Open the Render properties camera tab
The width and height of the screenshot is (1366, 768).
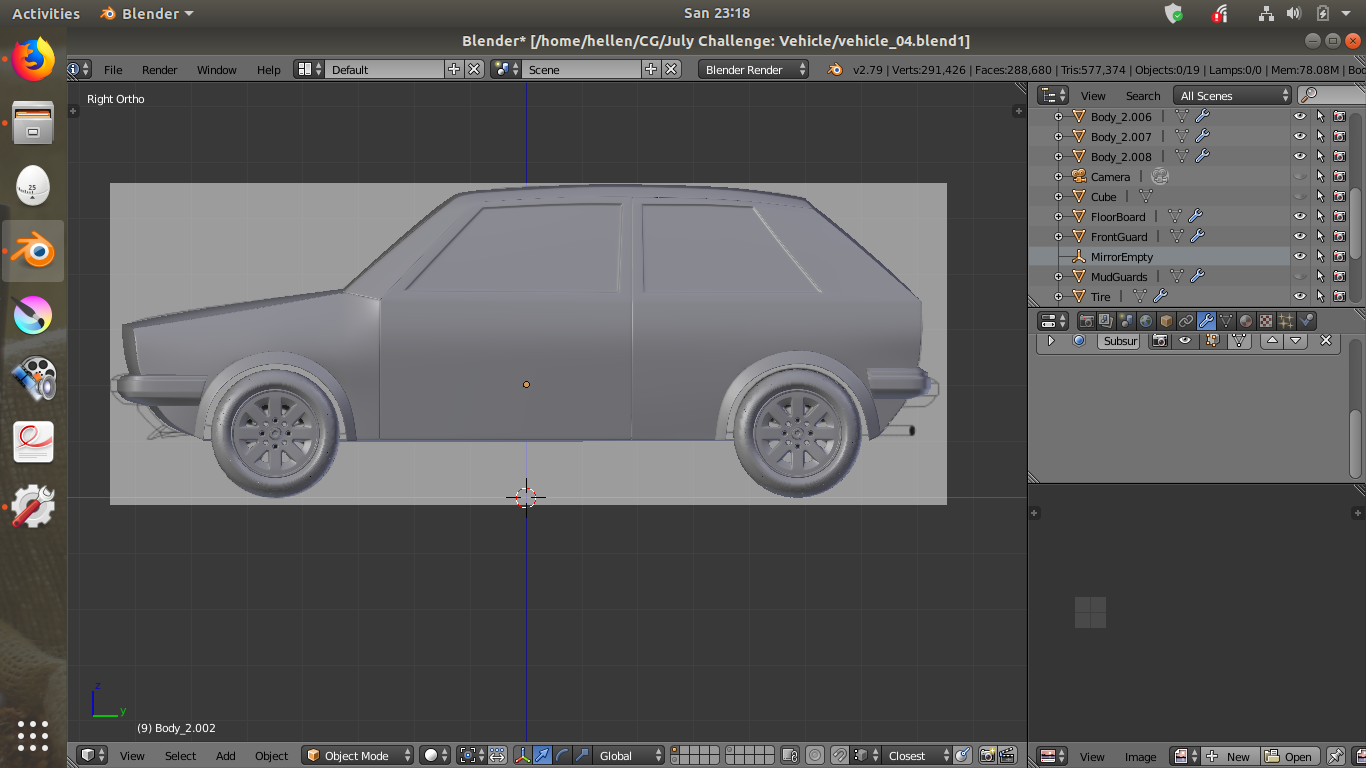[1086, 321]
